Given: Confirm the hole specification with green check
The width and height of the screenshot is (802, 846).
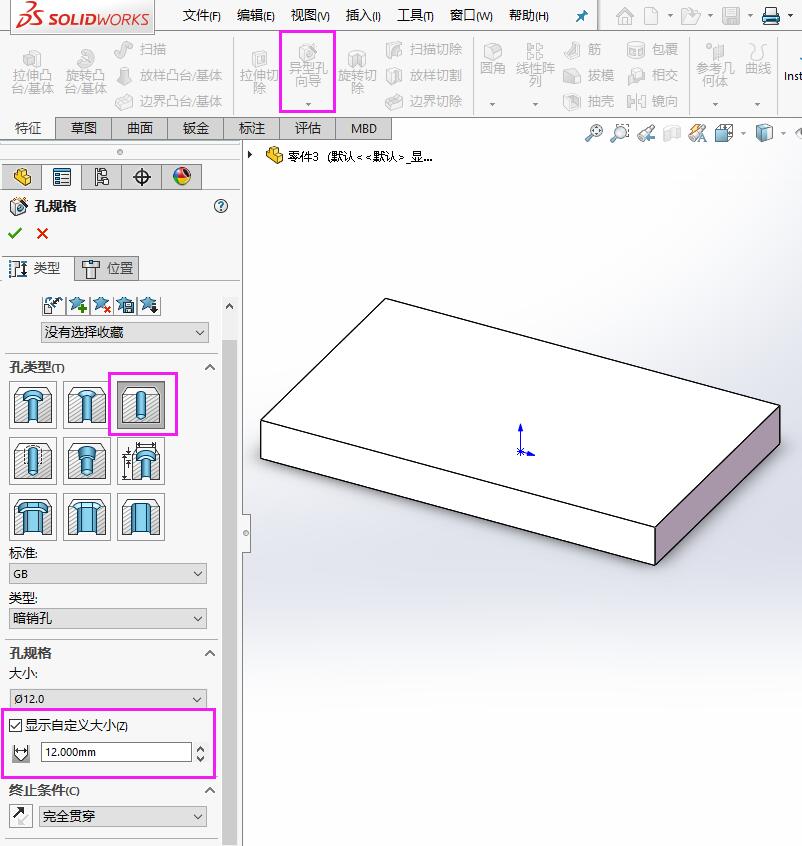Looking at the screenshot, I should [x=16, y=233].
